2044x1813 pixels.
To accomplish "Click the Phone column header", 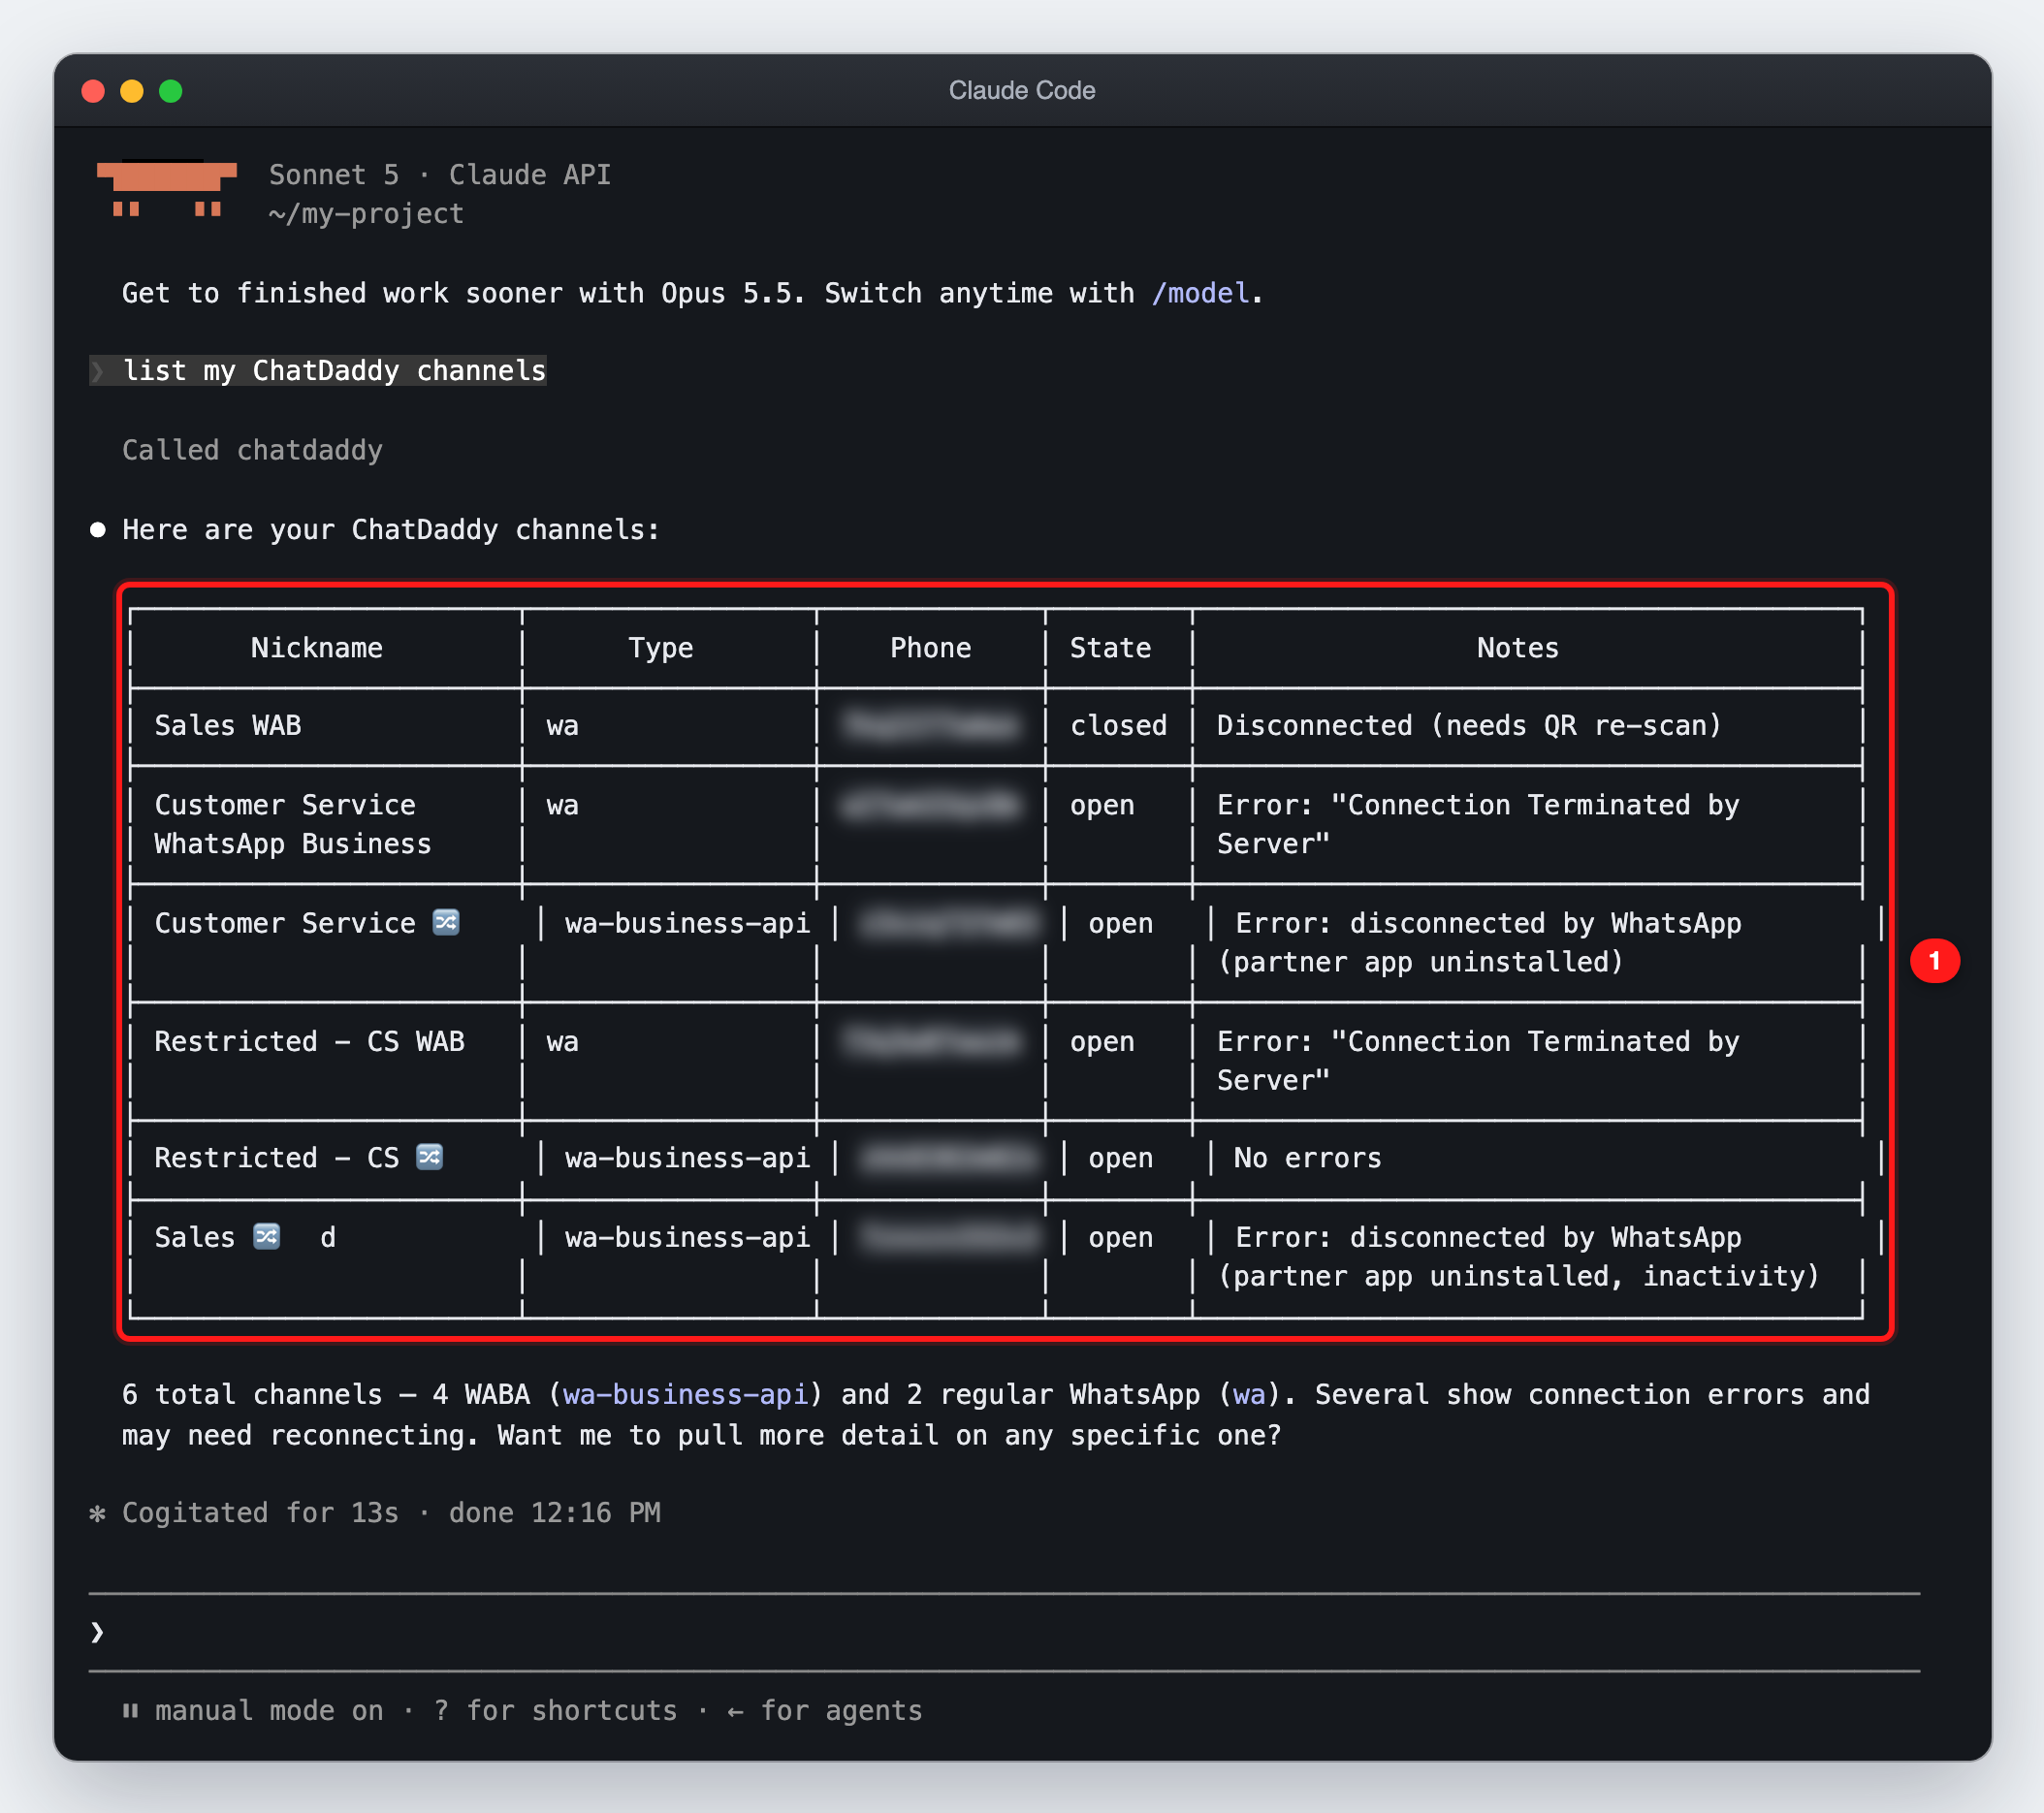I will (931, 648).
